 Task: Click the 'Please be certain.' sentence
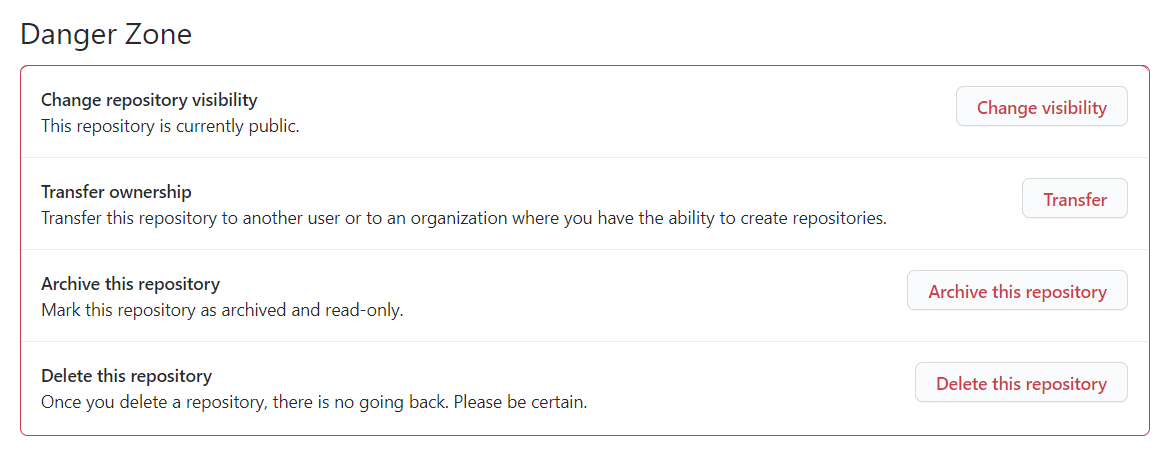(x=520, y=401)
